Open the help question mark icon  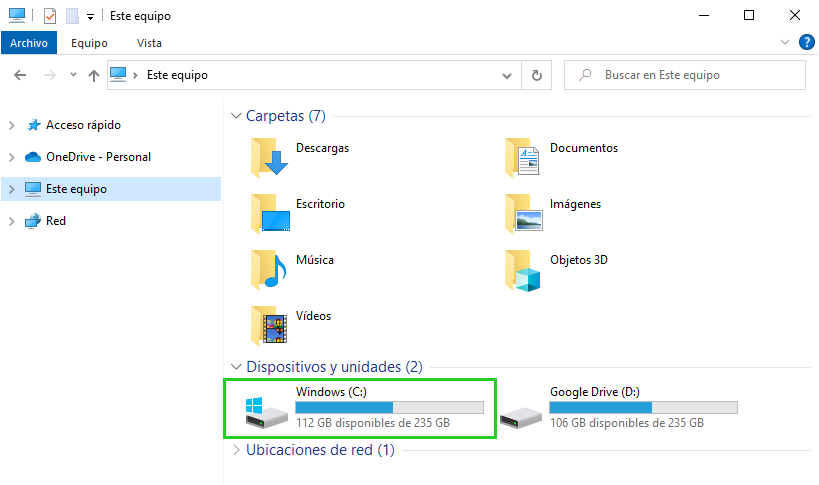[x=806, y=42]
